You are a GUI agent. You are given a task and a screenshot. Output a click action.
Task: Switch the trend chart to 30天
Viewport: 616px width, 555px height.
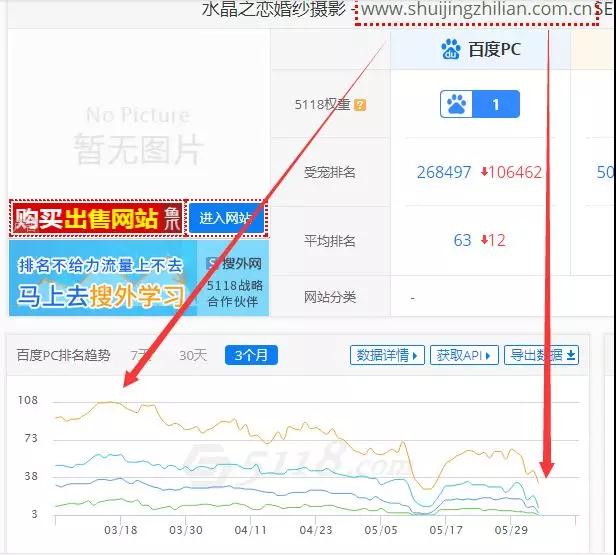pyautogui.click(x=193, y=355)
